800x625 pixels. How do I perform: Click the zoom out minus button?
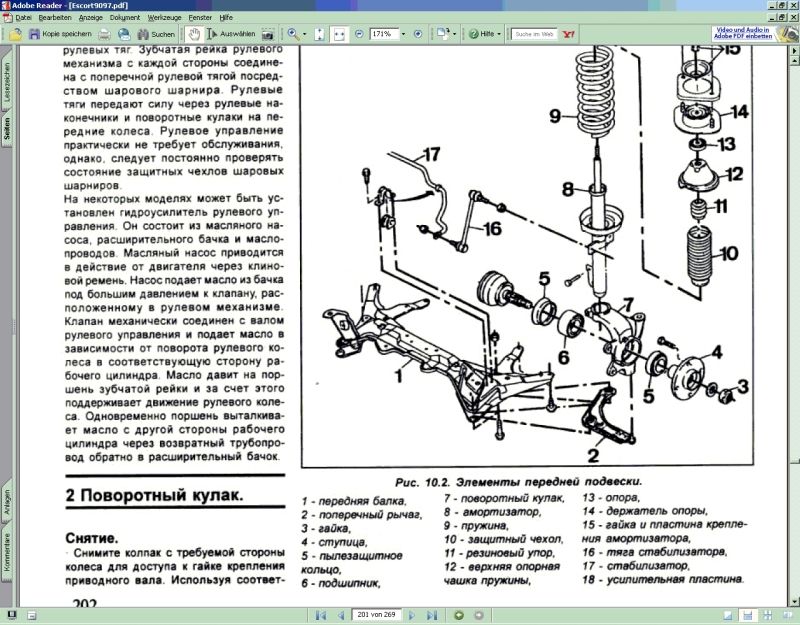[x=359, y=34]
